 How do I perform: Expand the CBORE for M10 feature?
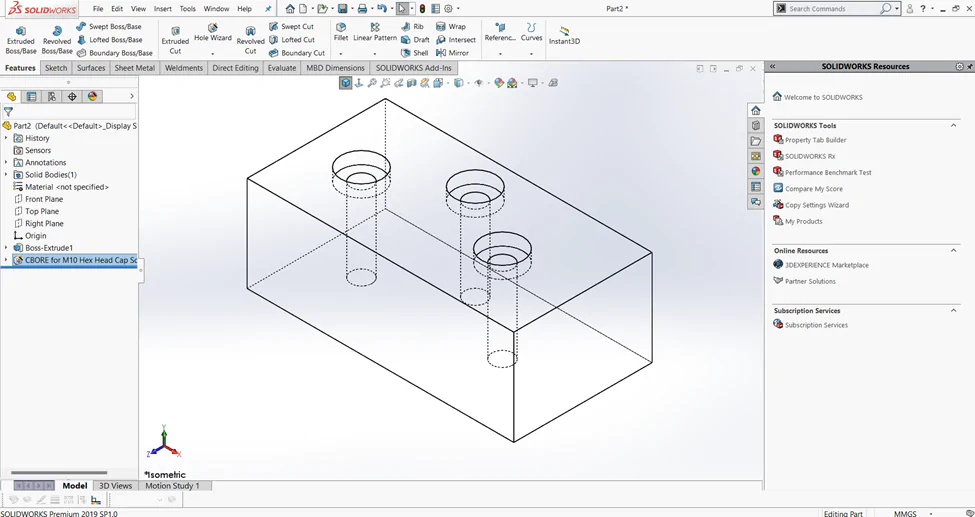(x=6, y=260)
